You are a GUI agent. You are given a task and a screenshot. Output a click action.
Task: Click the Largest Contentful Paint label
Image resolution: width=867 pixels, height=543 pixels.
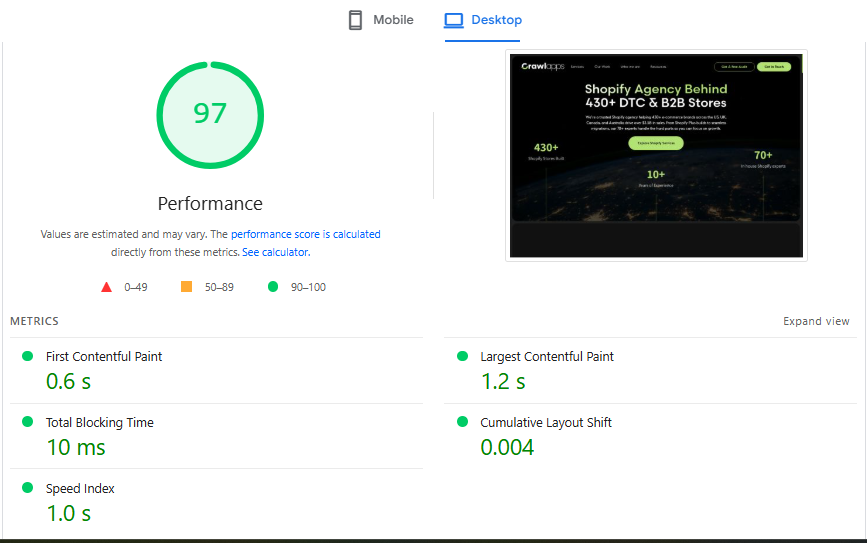pyautogui.click(x=547, y=357)
